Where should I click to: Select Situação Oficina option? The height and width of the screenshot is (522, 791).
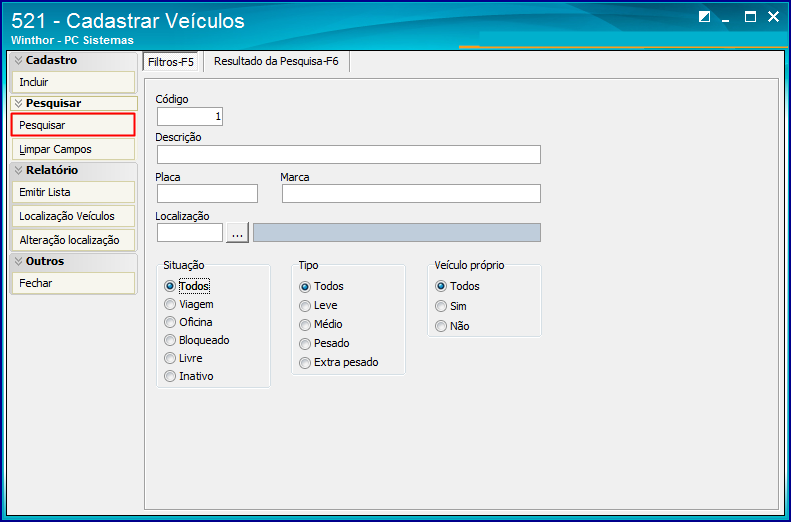click(188, 322)
